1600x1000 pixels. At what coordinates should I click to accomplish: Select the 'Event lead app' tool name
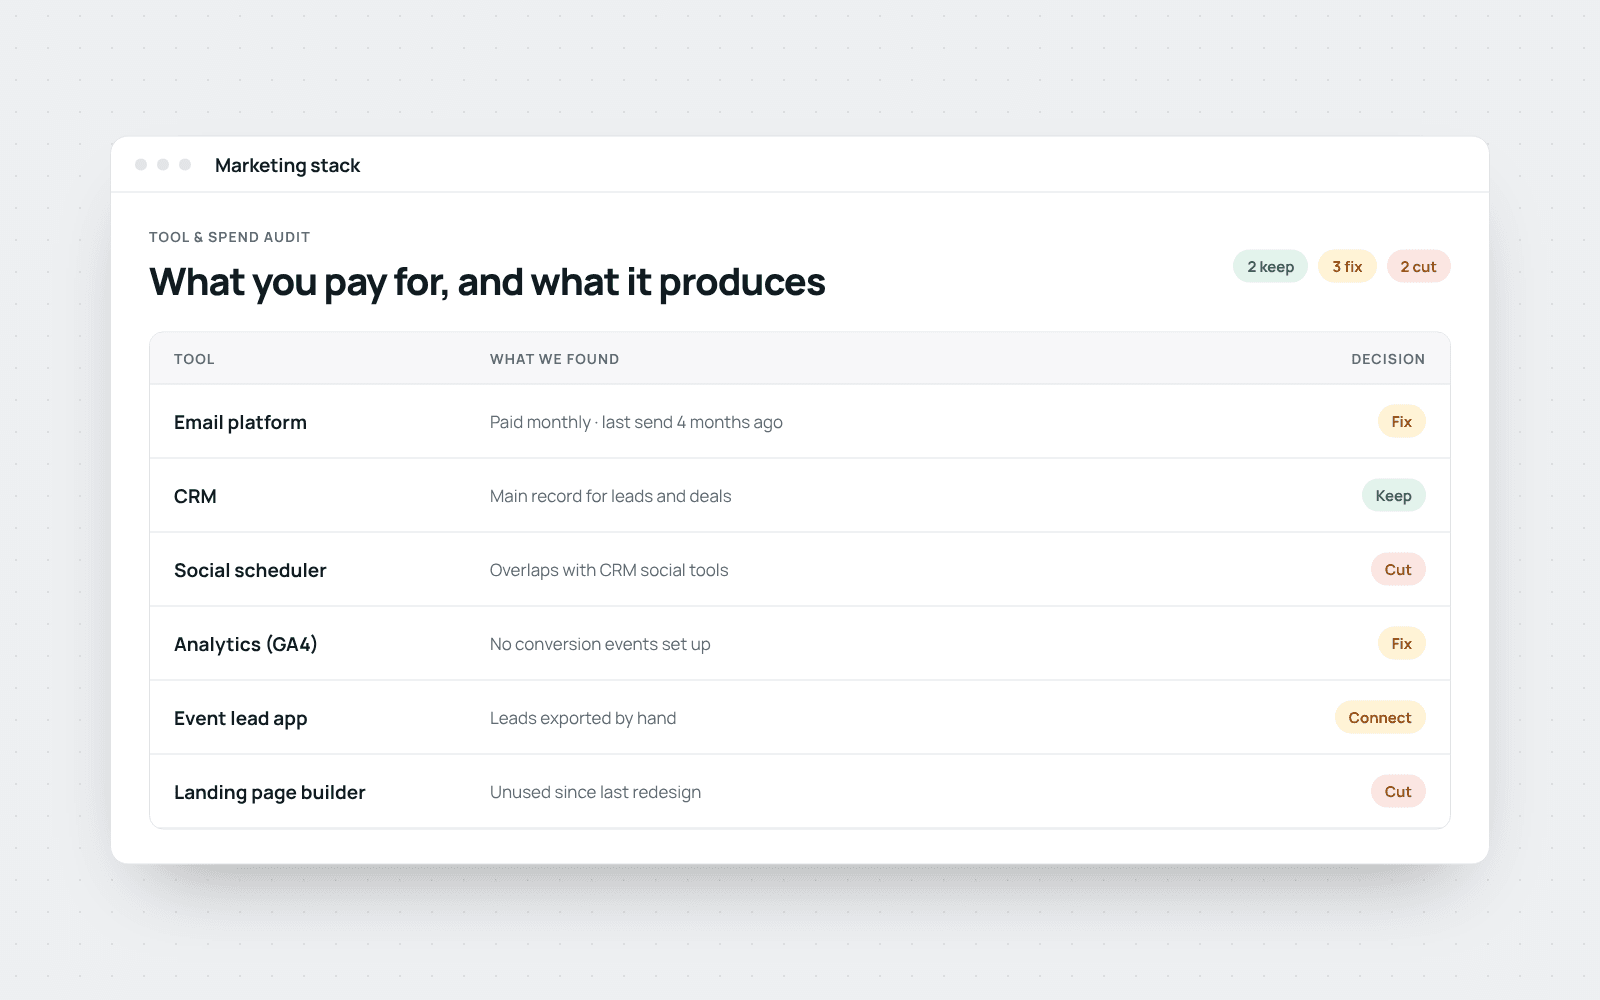click(x=240, y=718)
